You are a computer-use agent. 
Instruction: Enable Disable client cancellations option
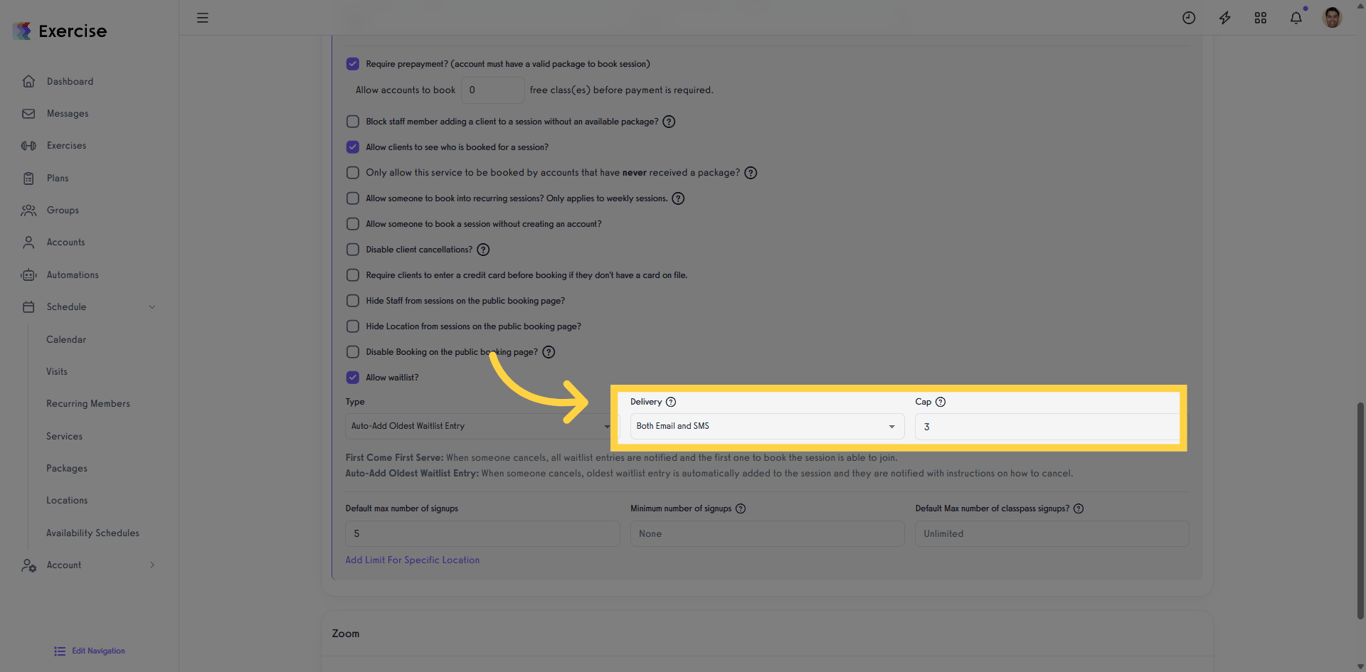[352, 249]
